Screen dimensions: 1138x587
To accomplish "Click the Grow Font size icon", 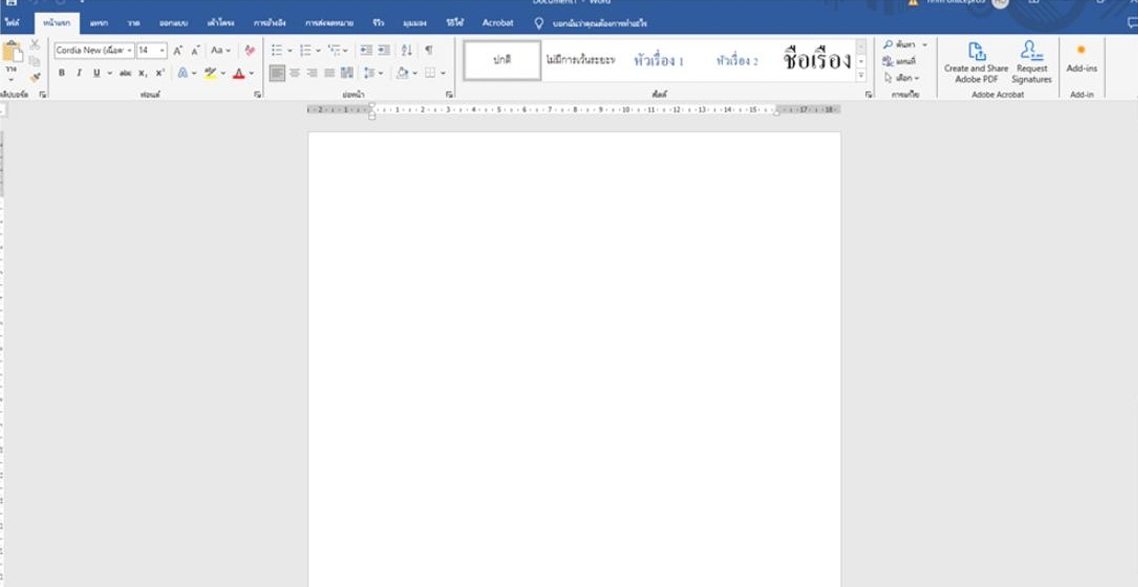I will [x=178, y=50].
